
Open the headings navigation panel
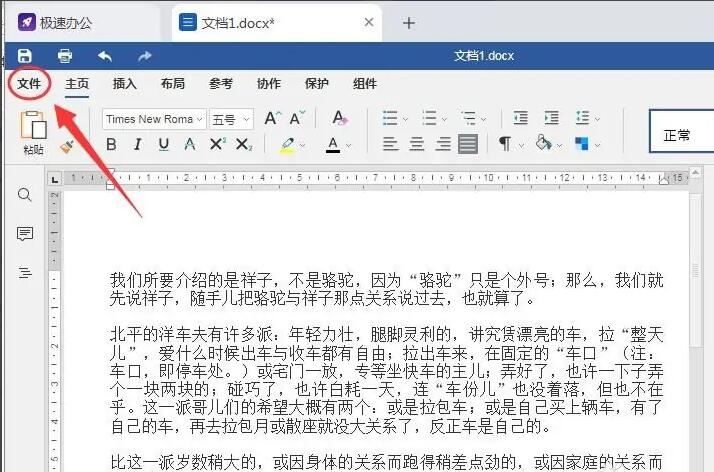[25, 273]
